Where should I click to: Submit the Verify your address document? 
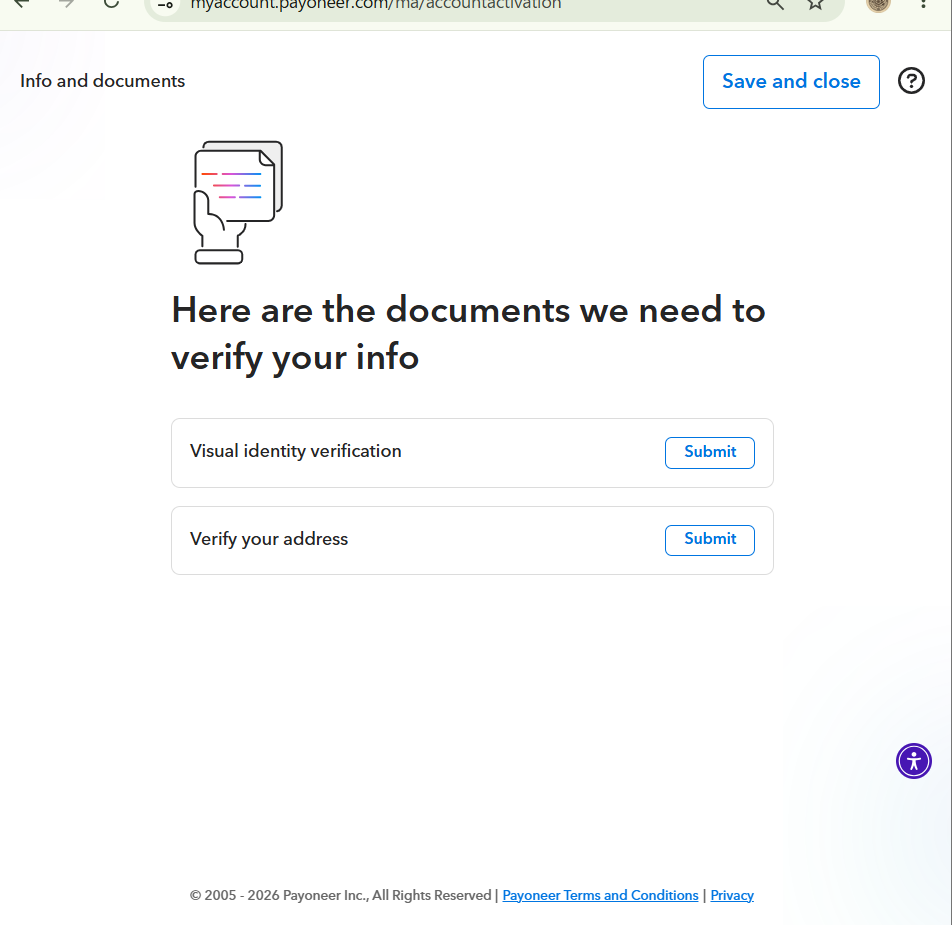709,540
